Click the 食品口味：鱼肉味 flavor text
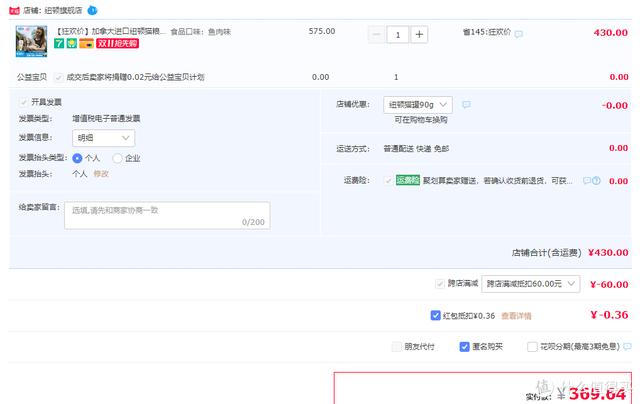 click(x=201, y=31)
